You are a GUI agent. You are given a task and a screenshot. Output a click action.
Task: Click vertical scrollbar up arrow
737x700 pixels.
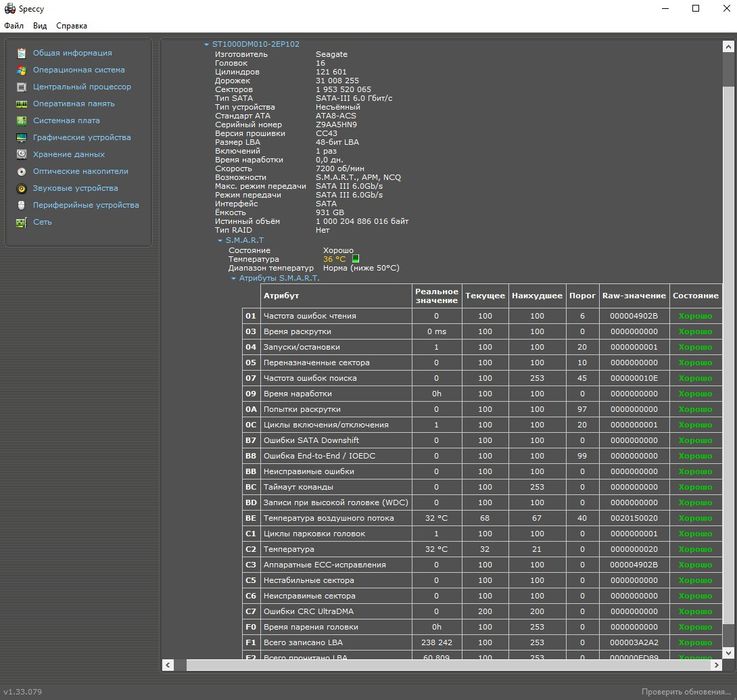click(x=728, y=46)
